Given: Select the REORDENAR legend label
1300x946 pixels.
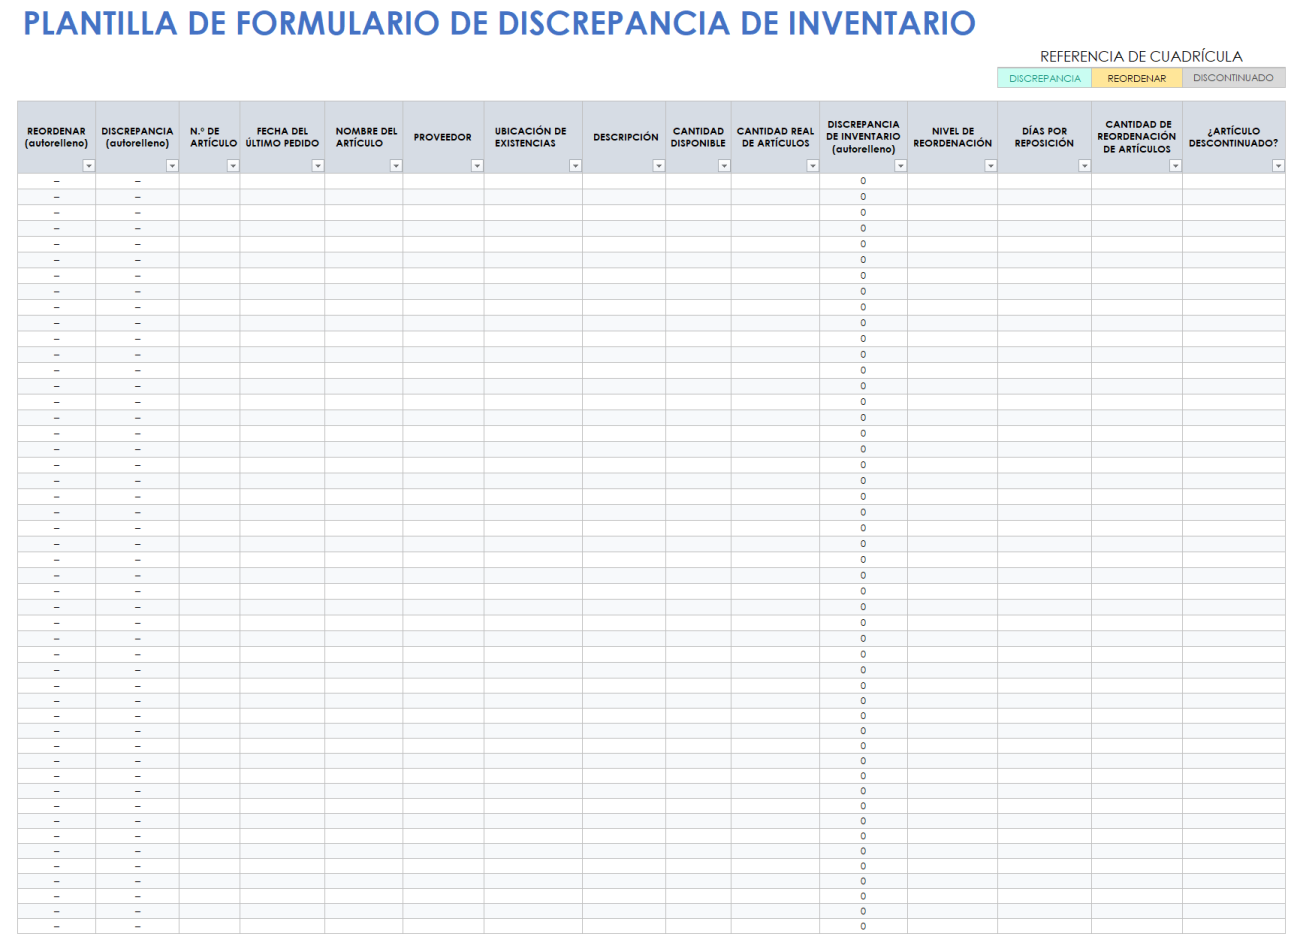Looking at the screenshot, I should tap(1138, 76).
